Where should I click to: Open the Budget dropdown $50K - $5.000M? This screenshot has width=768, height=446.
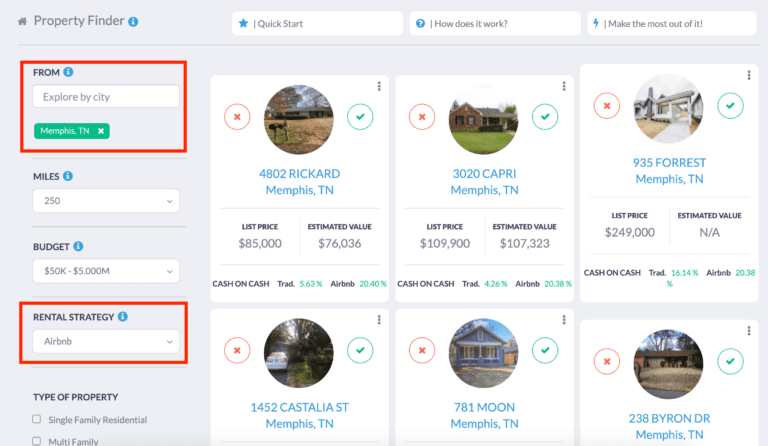click(105, 272)
